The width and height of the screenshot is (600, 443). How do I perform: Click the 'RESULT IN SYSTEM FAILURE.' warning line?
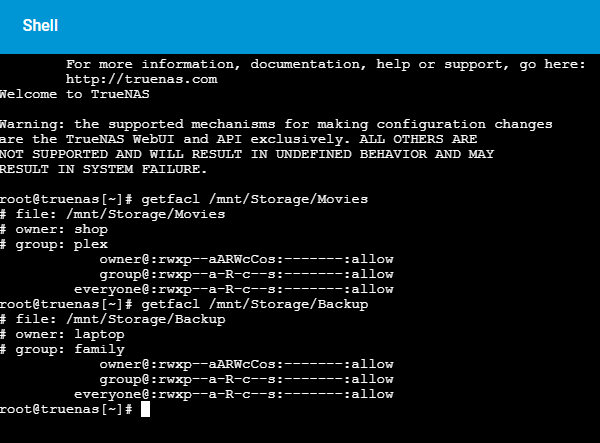pyautogui.click(x=103, y=169)
